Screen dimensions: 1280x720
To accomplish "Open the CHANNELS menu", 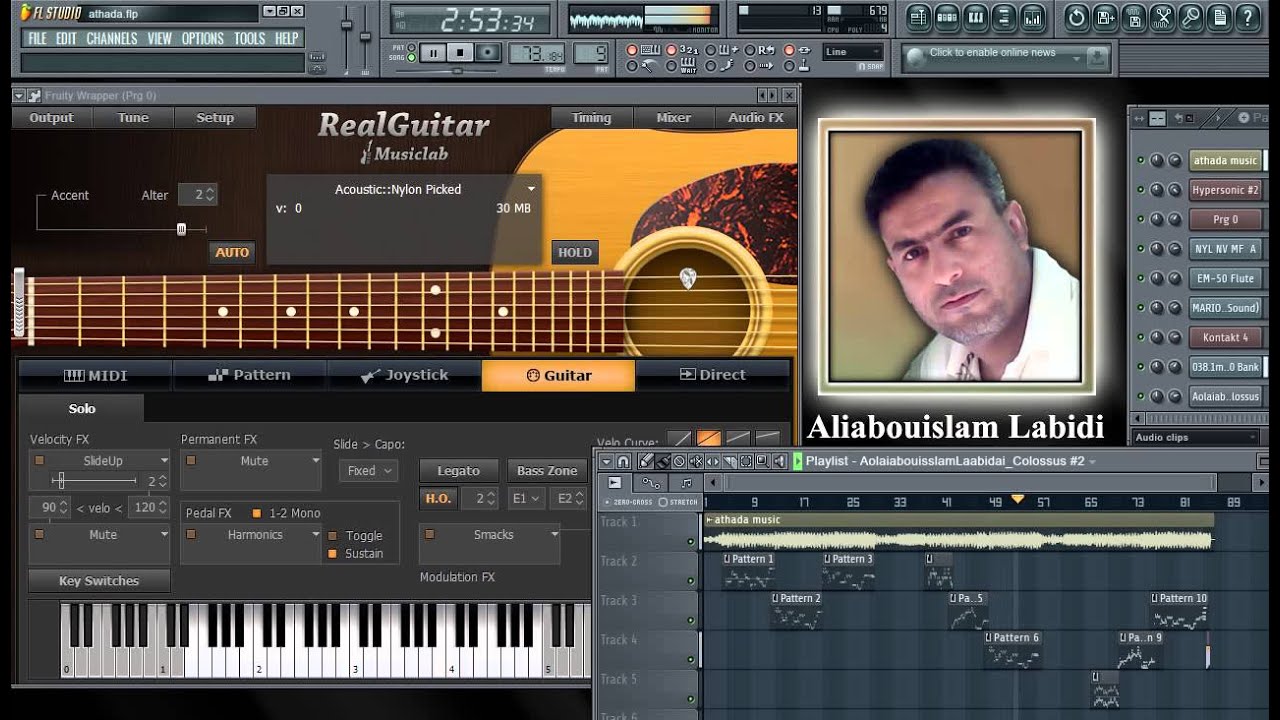I will click(x=111, y=39).
